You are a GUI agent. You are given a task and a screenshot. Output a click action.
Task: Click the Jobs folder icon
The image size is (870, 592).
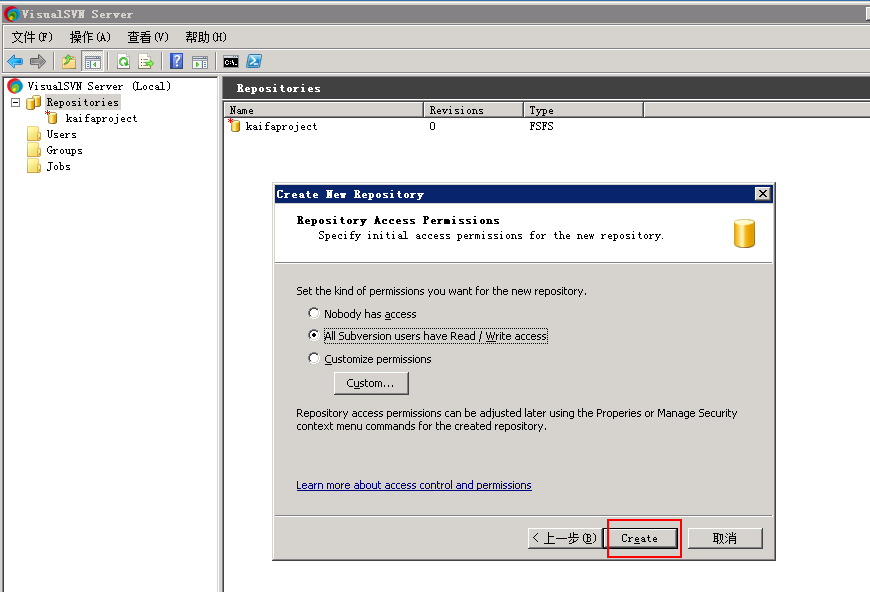[34, 166]
